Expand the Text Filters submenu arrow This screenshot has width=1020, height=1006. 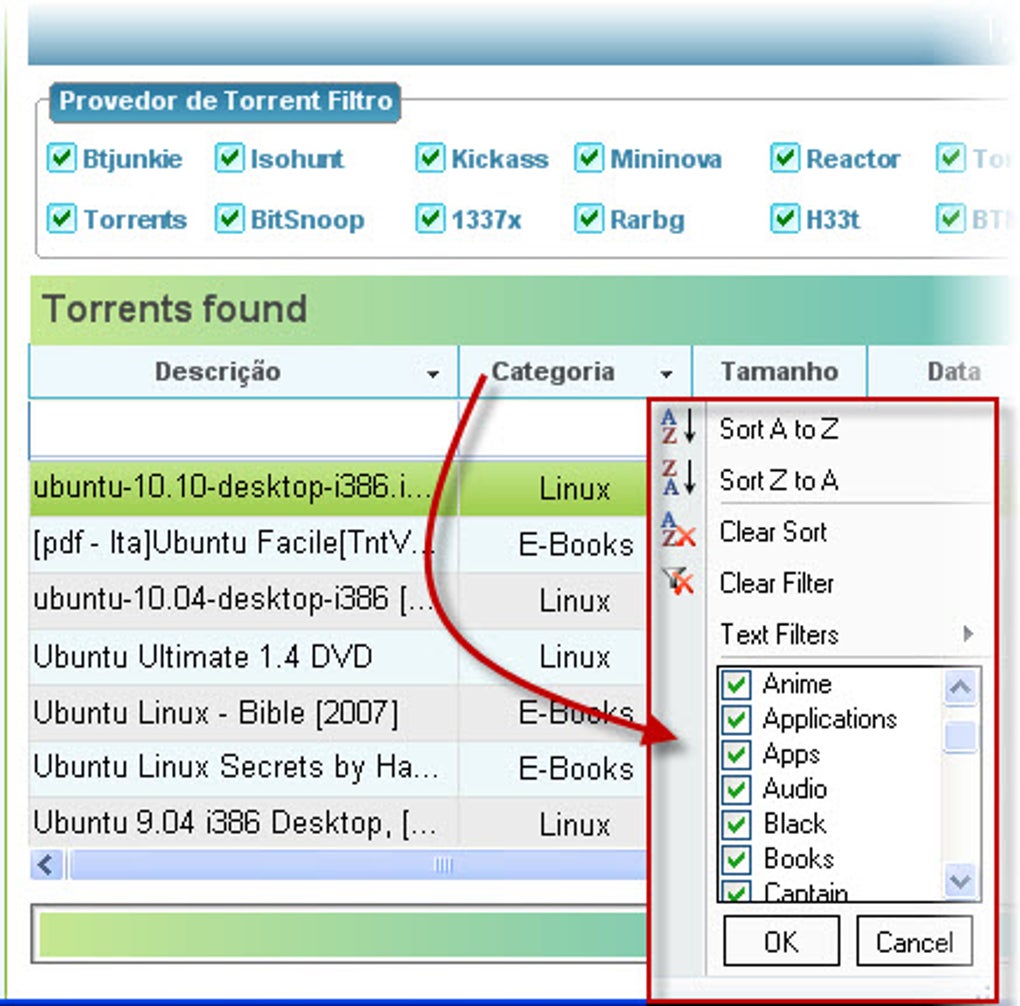[x=968, y=633]
